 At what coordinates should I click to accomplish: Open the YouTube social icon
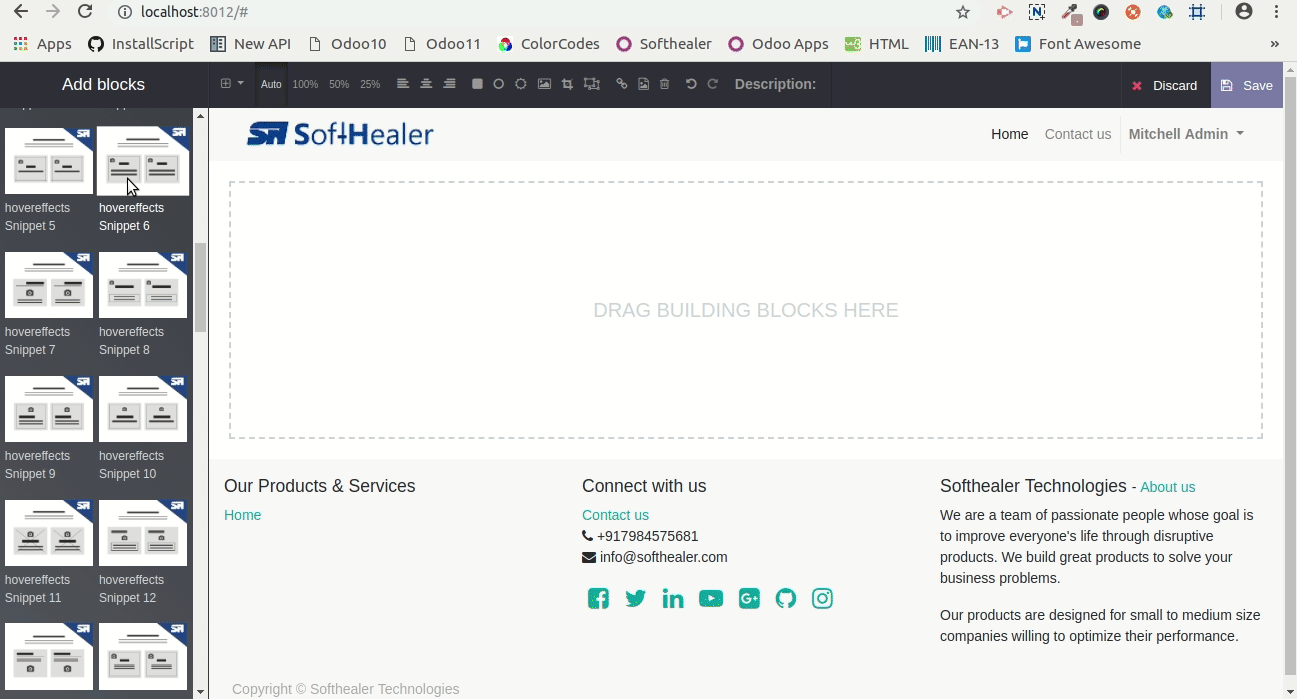click(711, 599)
